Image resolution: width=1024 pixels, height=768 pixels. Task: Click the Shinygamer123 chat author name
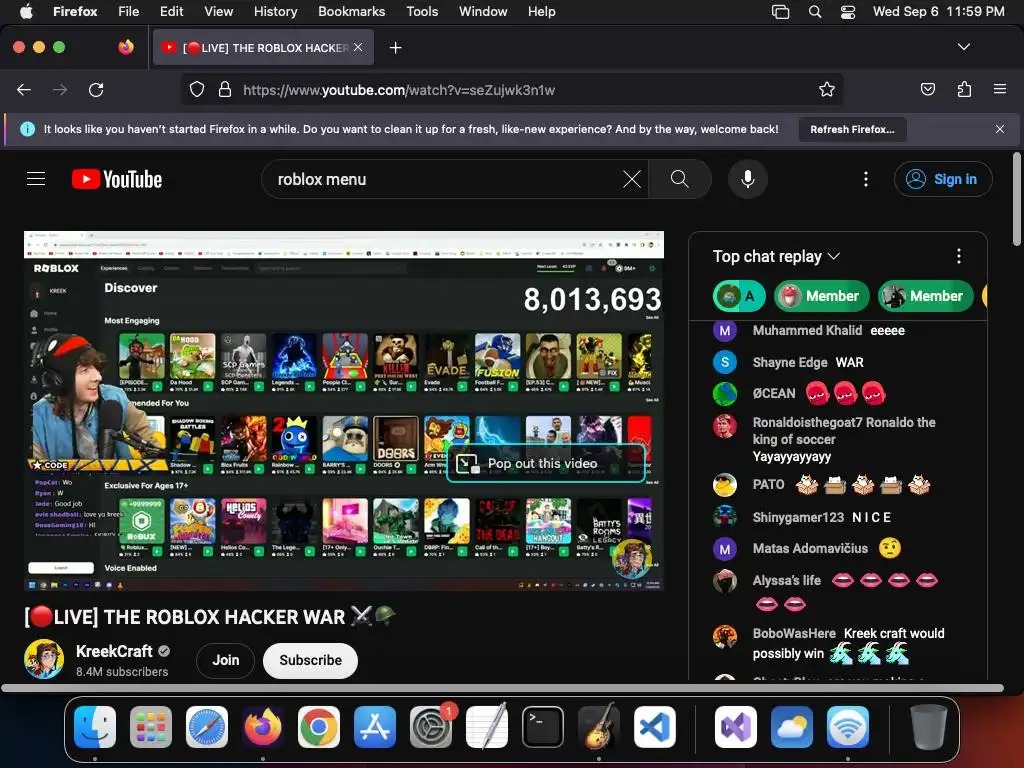pyautogui.click(x=798, y=517)
